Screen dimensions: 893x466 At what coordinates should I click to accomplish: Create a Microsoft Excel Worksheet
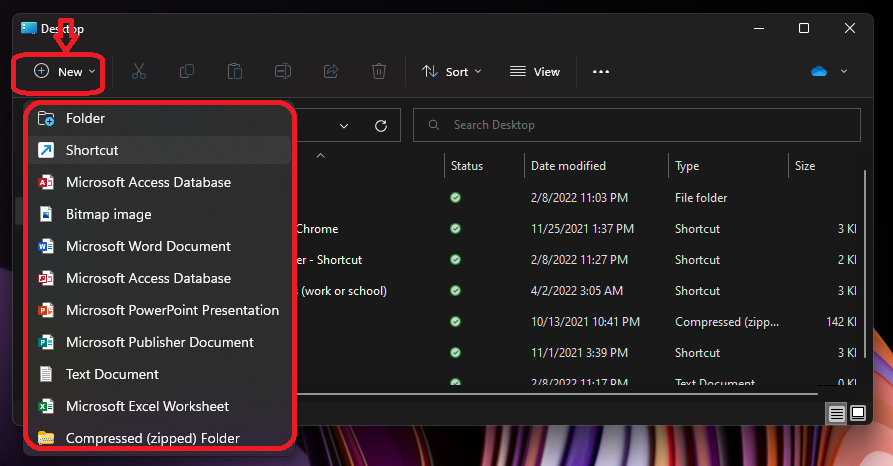(x=160, y=406)
